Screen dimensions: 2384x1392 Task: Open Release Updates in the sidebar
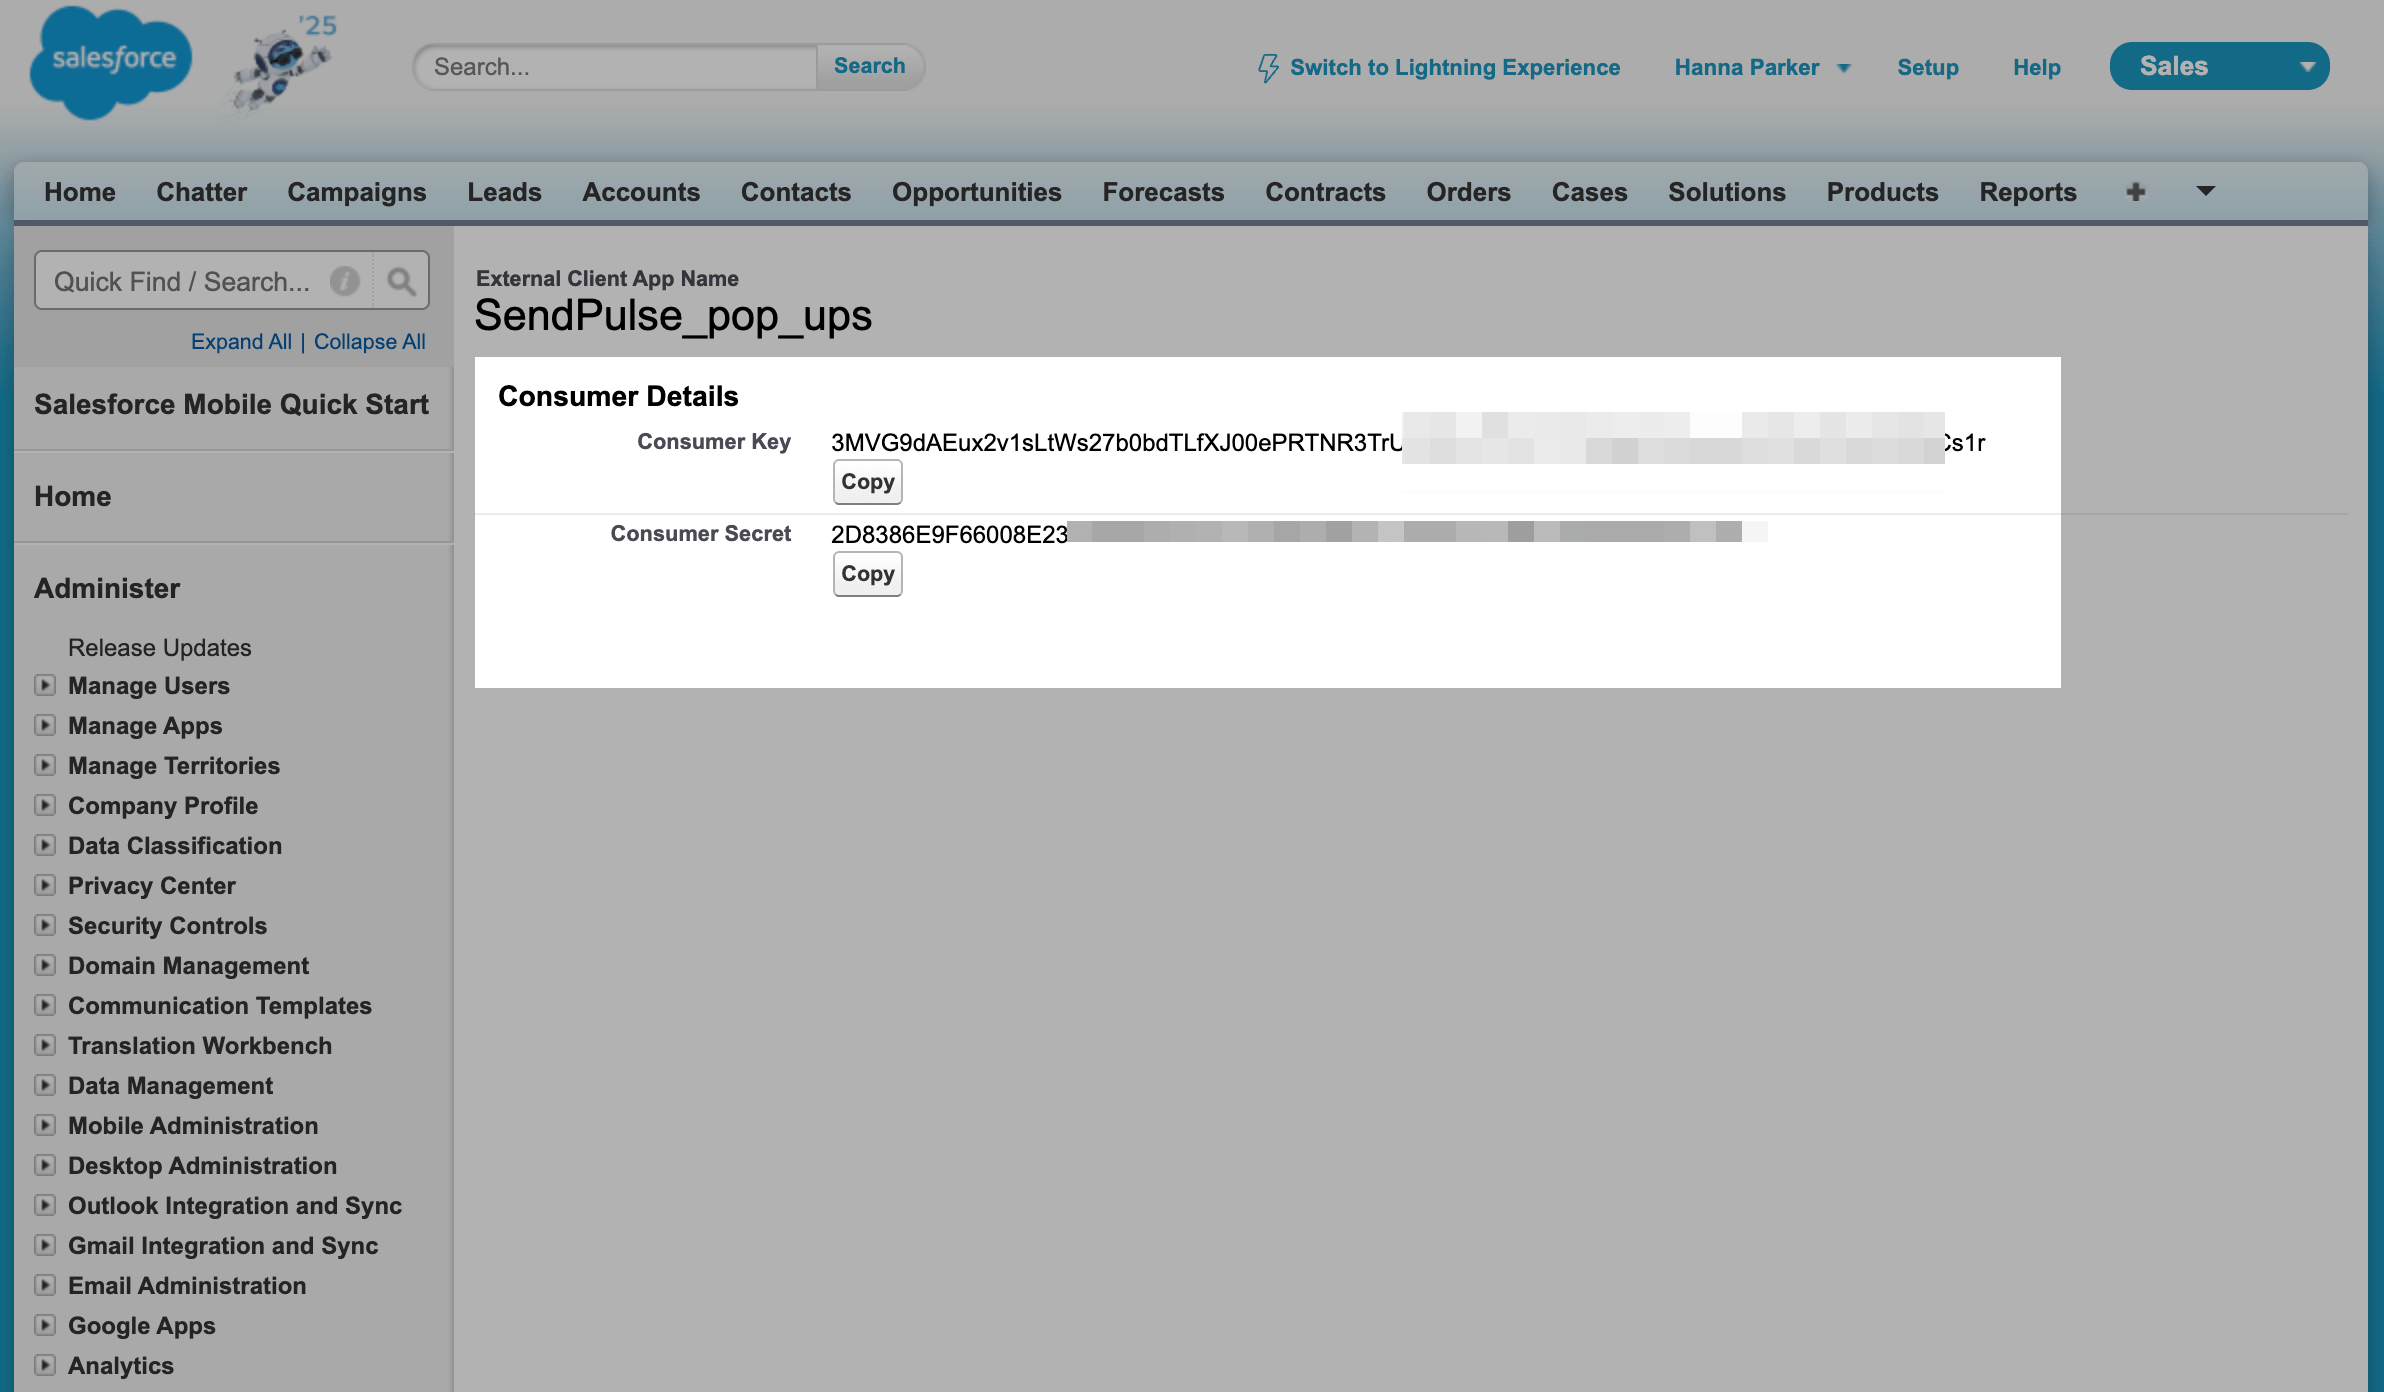click(x=159, y=647)
